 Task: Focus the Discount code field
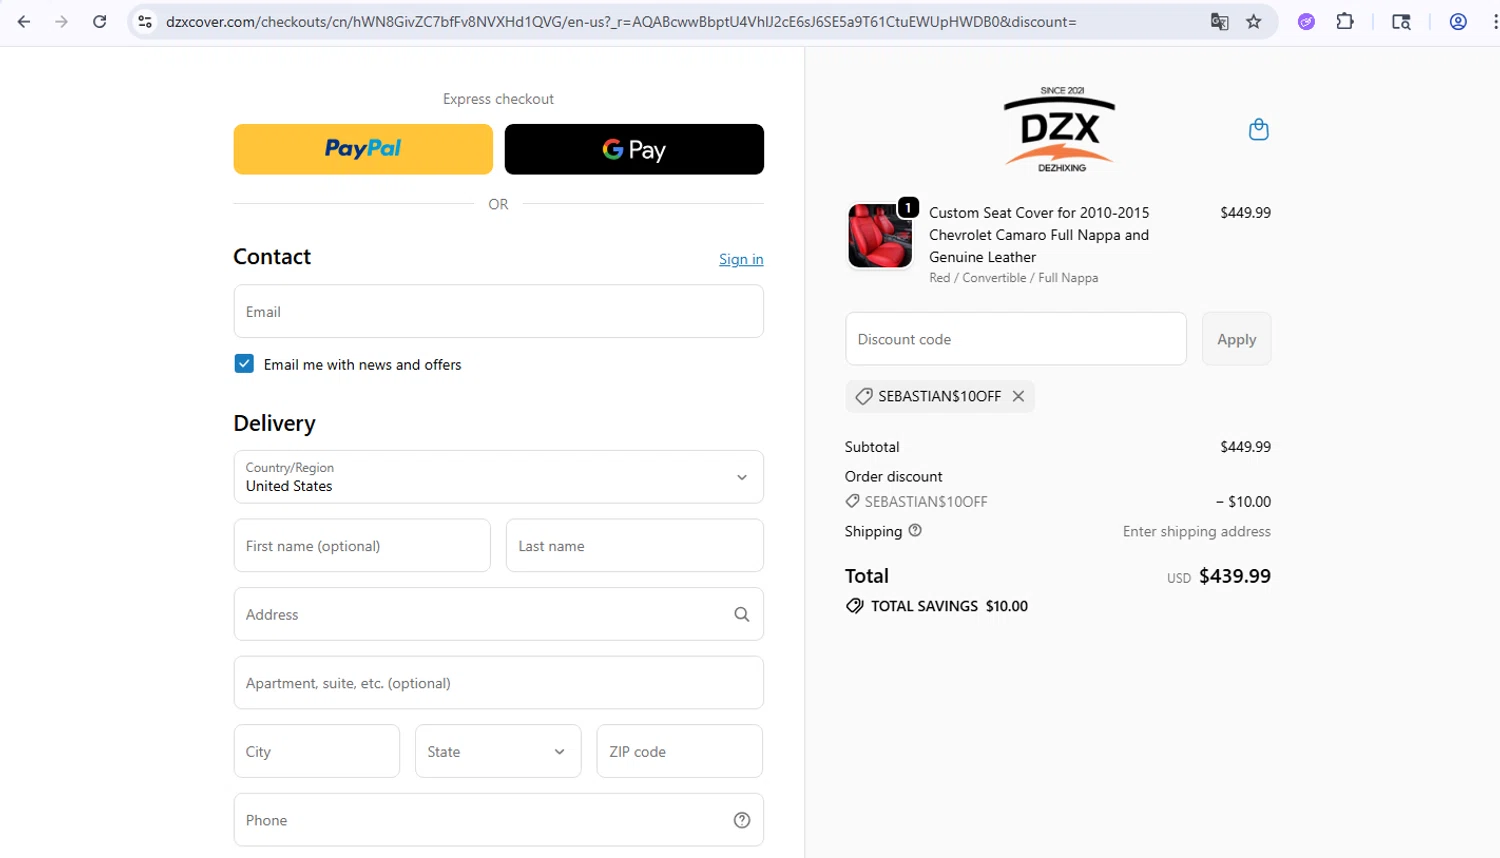(x=1016, y=339)
